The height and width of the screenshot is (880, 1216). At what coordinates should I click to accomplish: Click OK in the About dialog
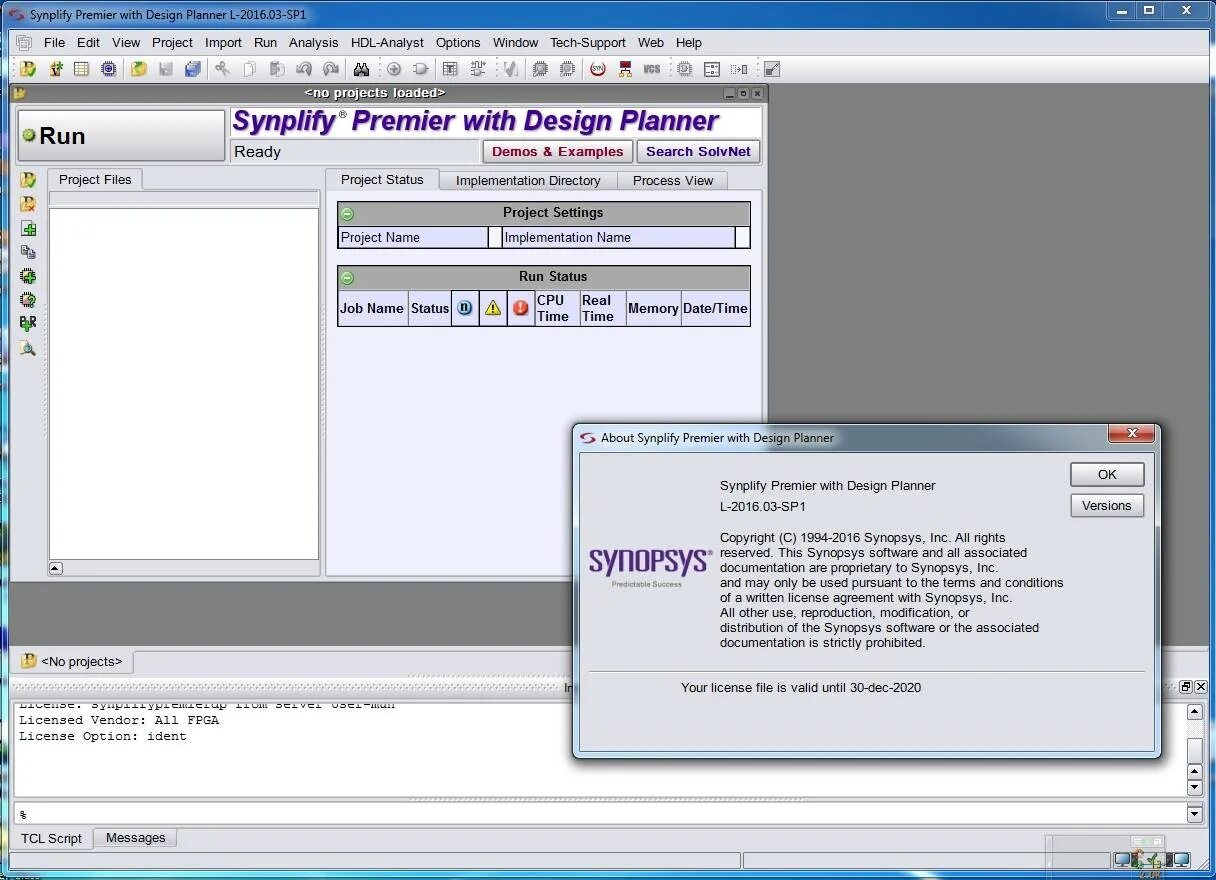1106,475
